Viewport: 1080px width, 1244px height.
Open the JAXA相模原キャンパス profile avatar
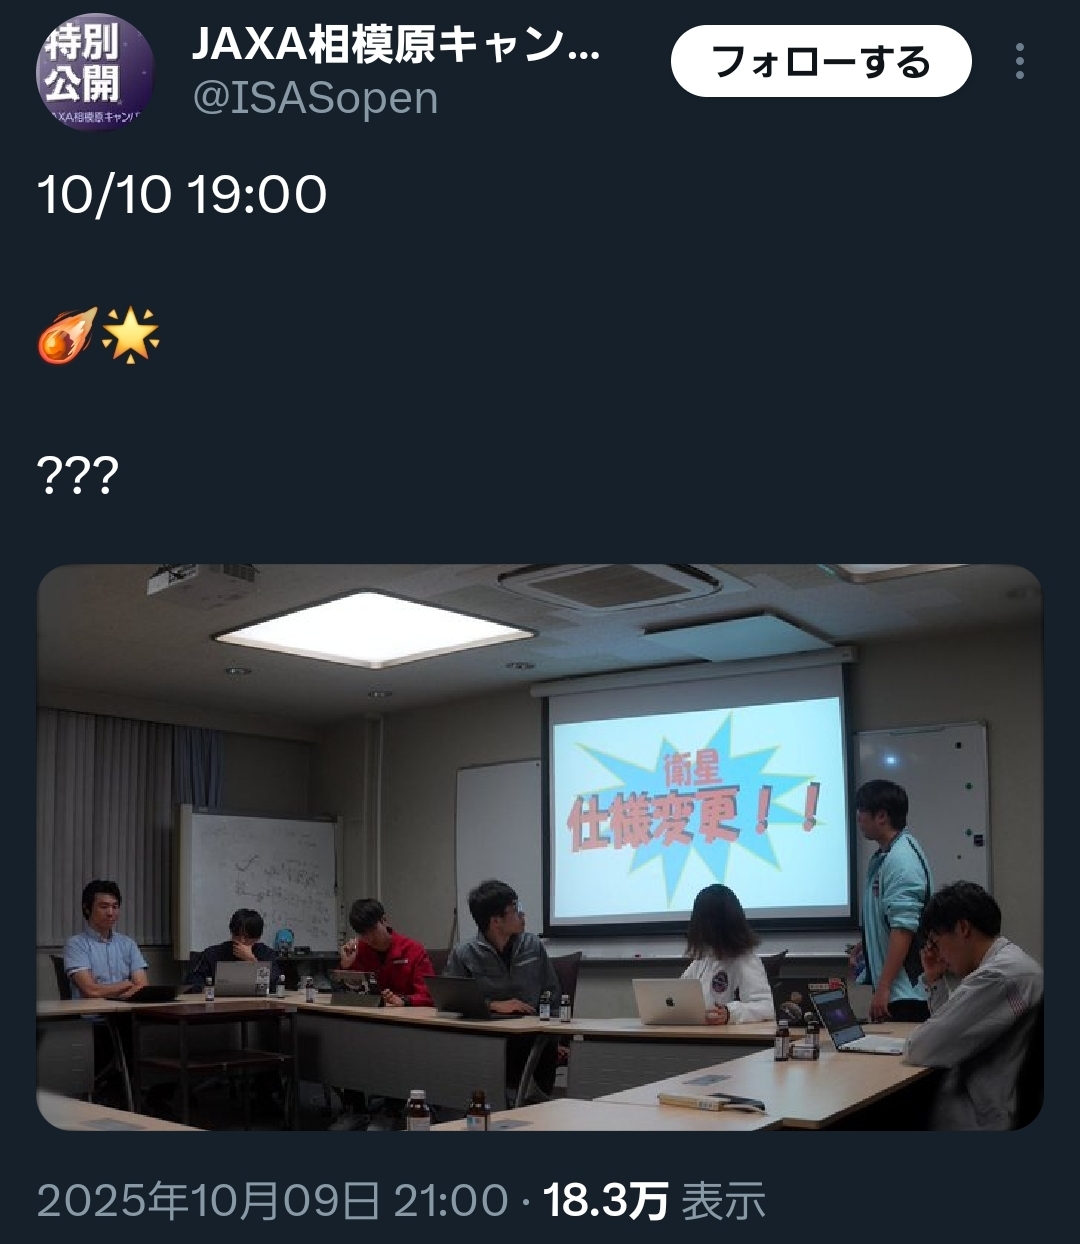[x=96, y=71]
